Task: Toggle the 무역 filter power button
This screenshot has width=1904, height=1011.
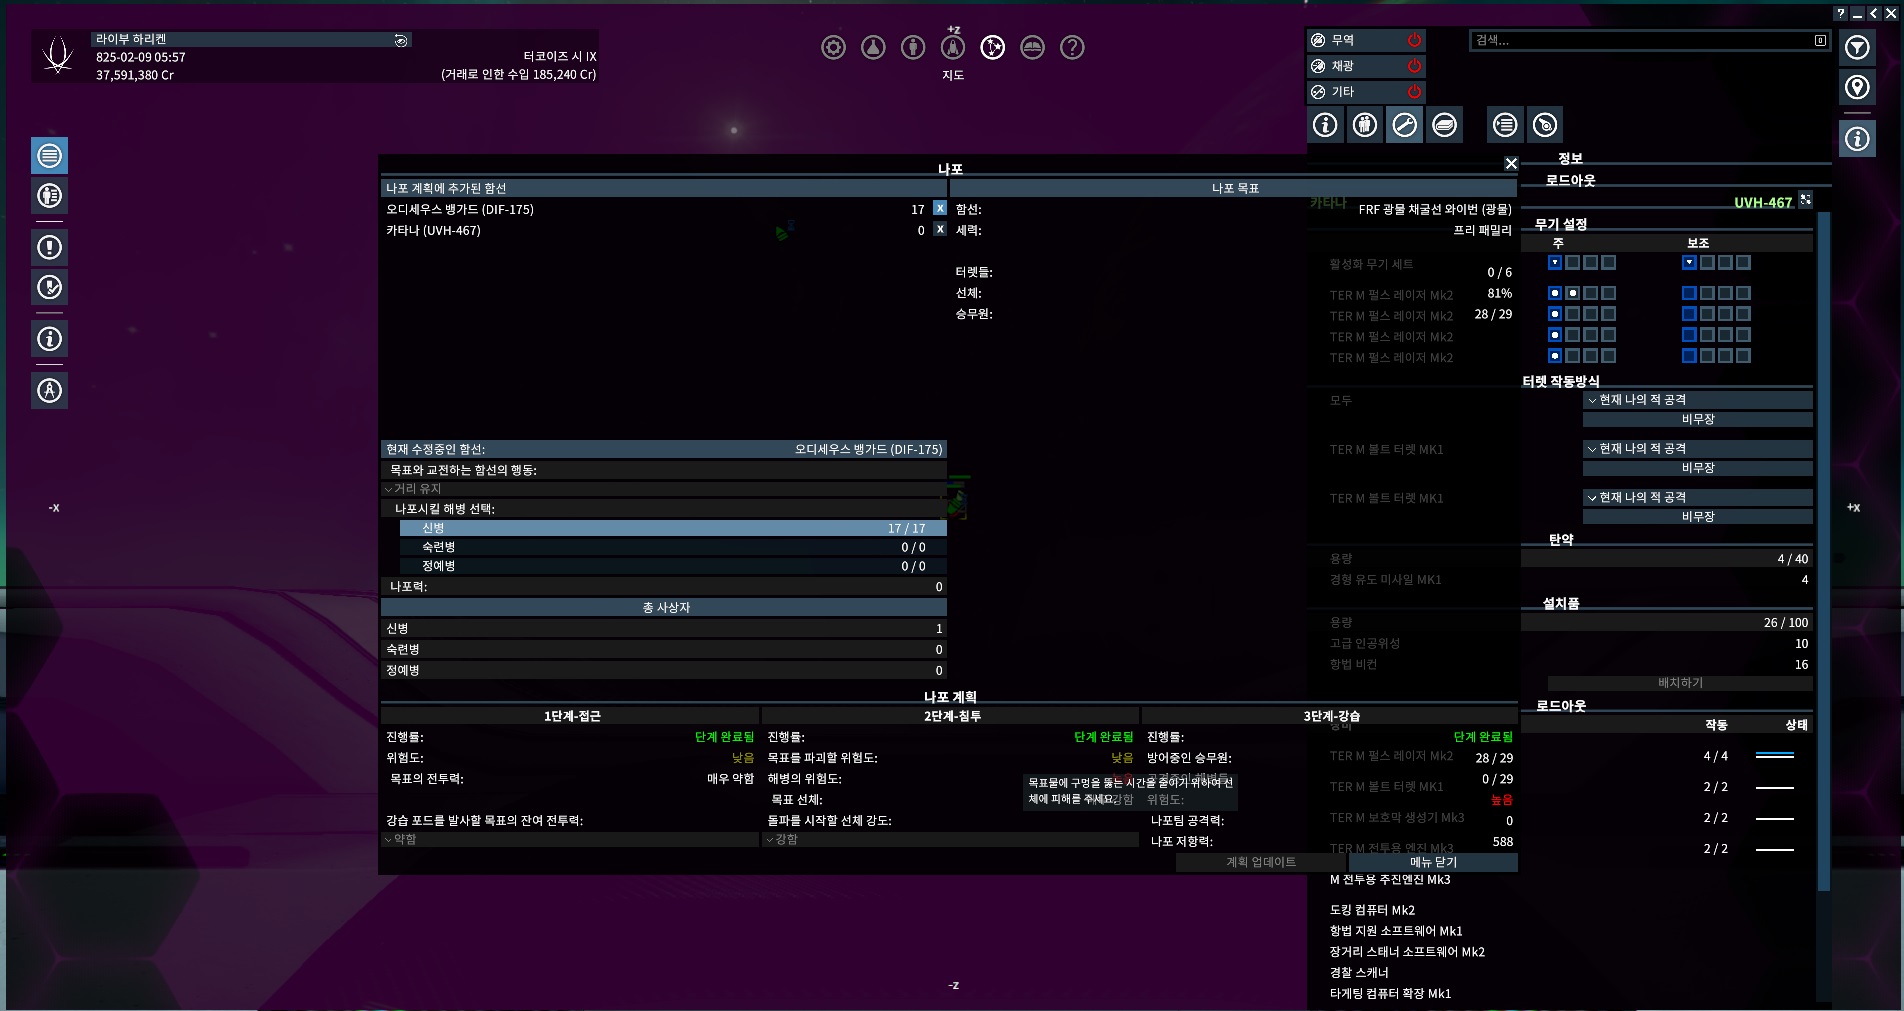Action: point(1414,40)
